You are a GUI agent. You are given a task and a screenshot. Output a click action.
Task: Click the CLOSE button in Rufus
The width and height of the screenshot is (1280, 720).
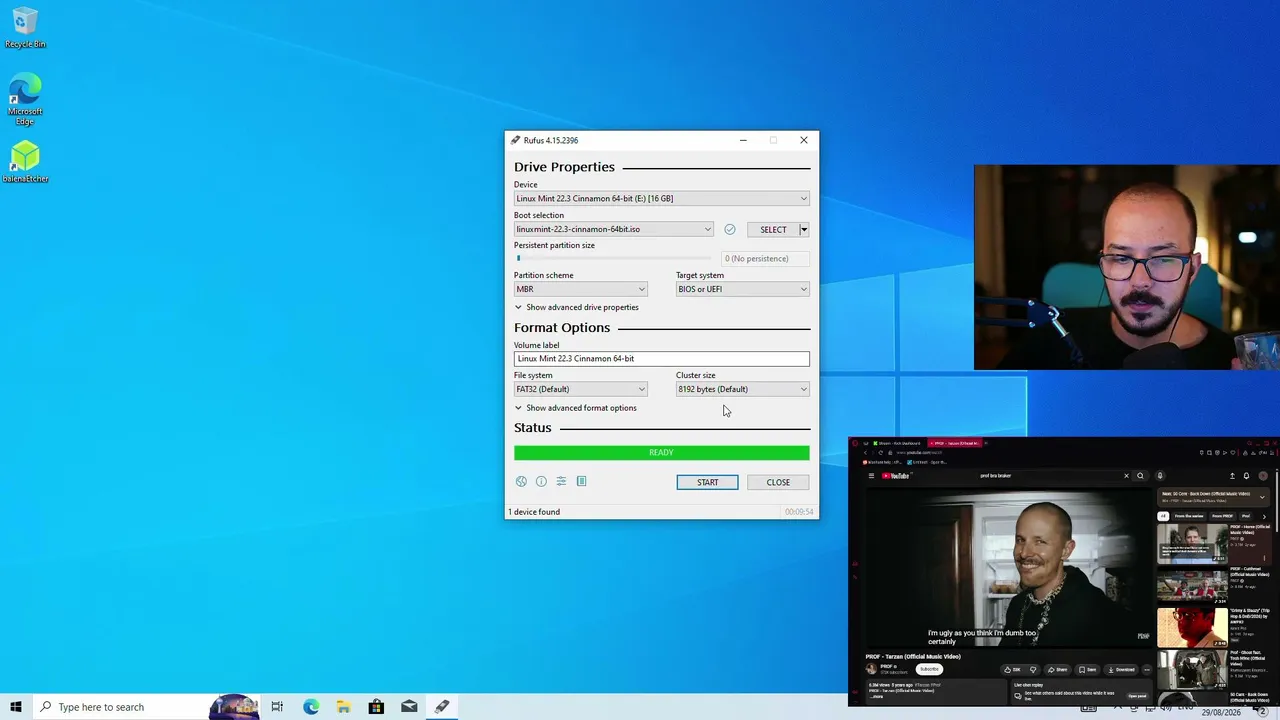click(x=778, y=482)
